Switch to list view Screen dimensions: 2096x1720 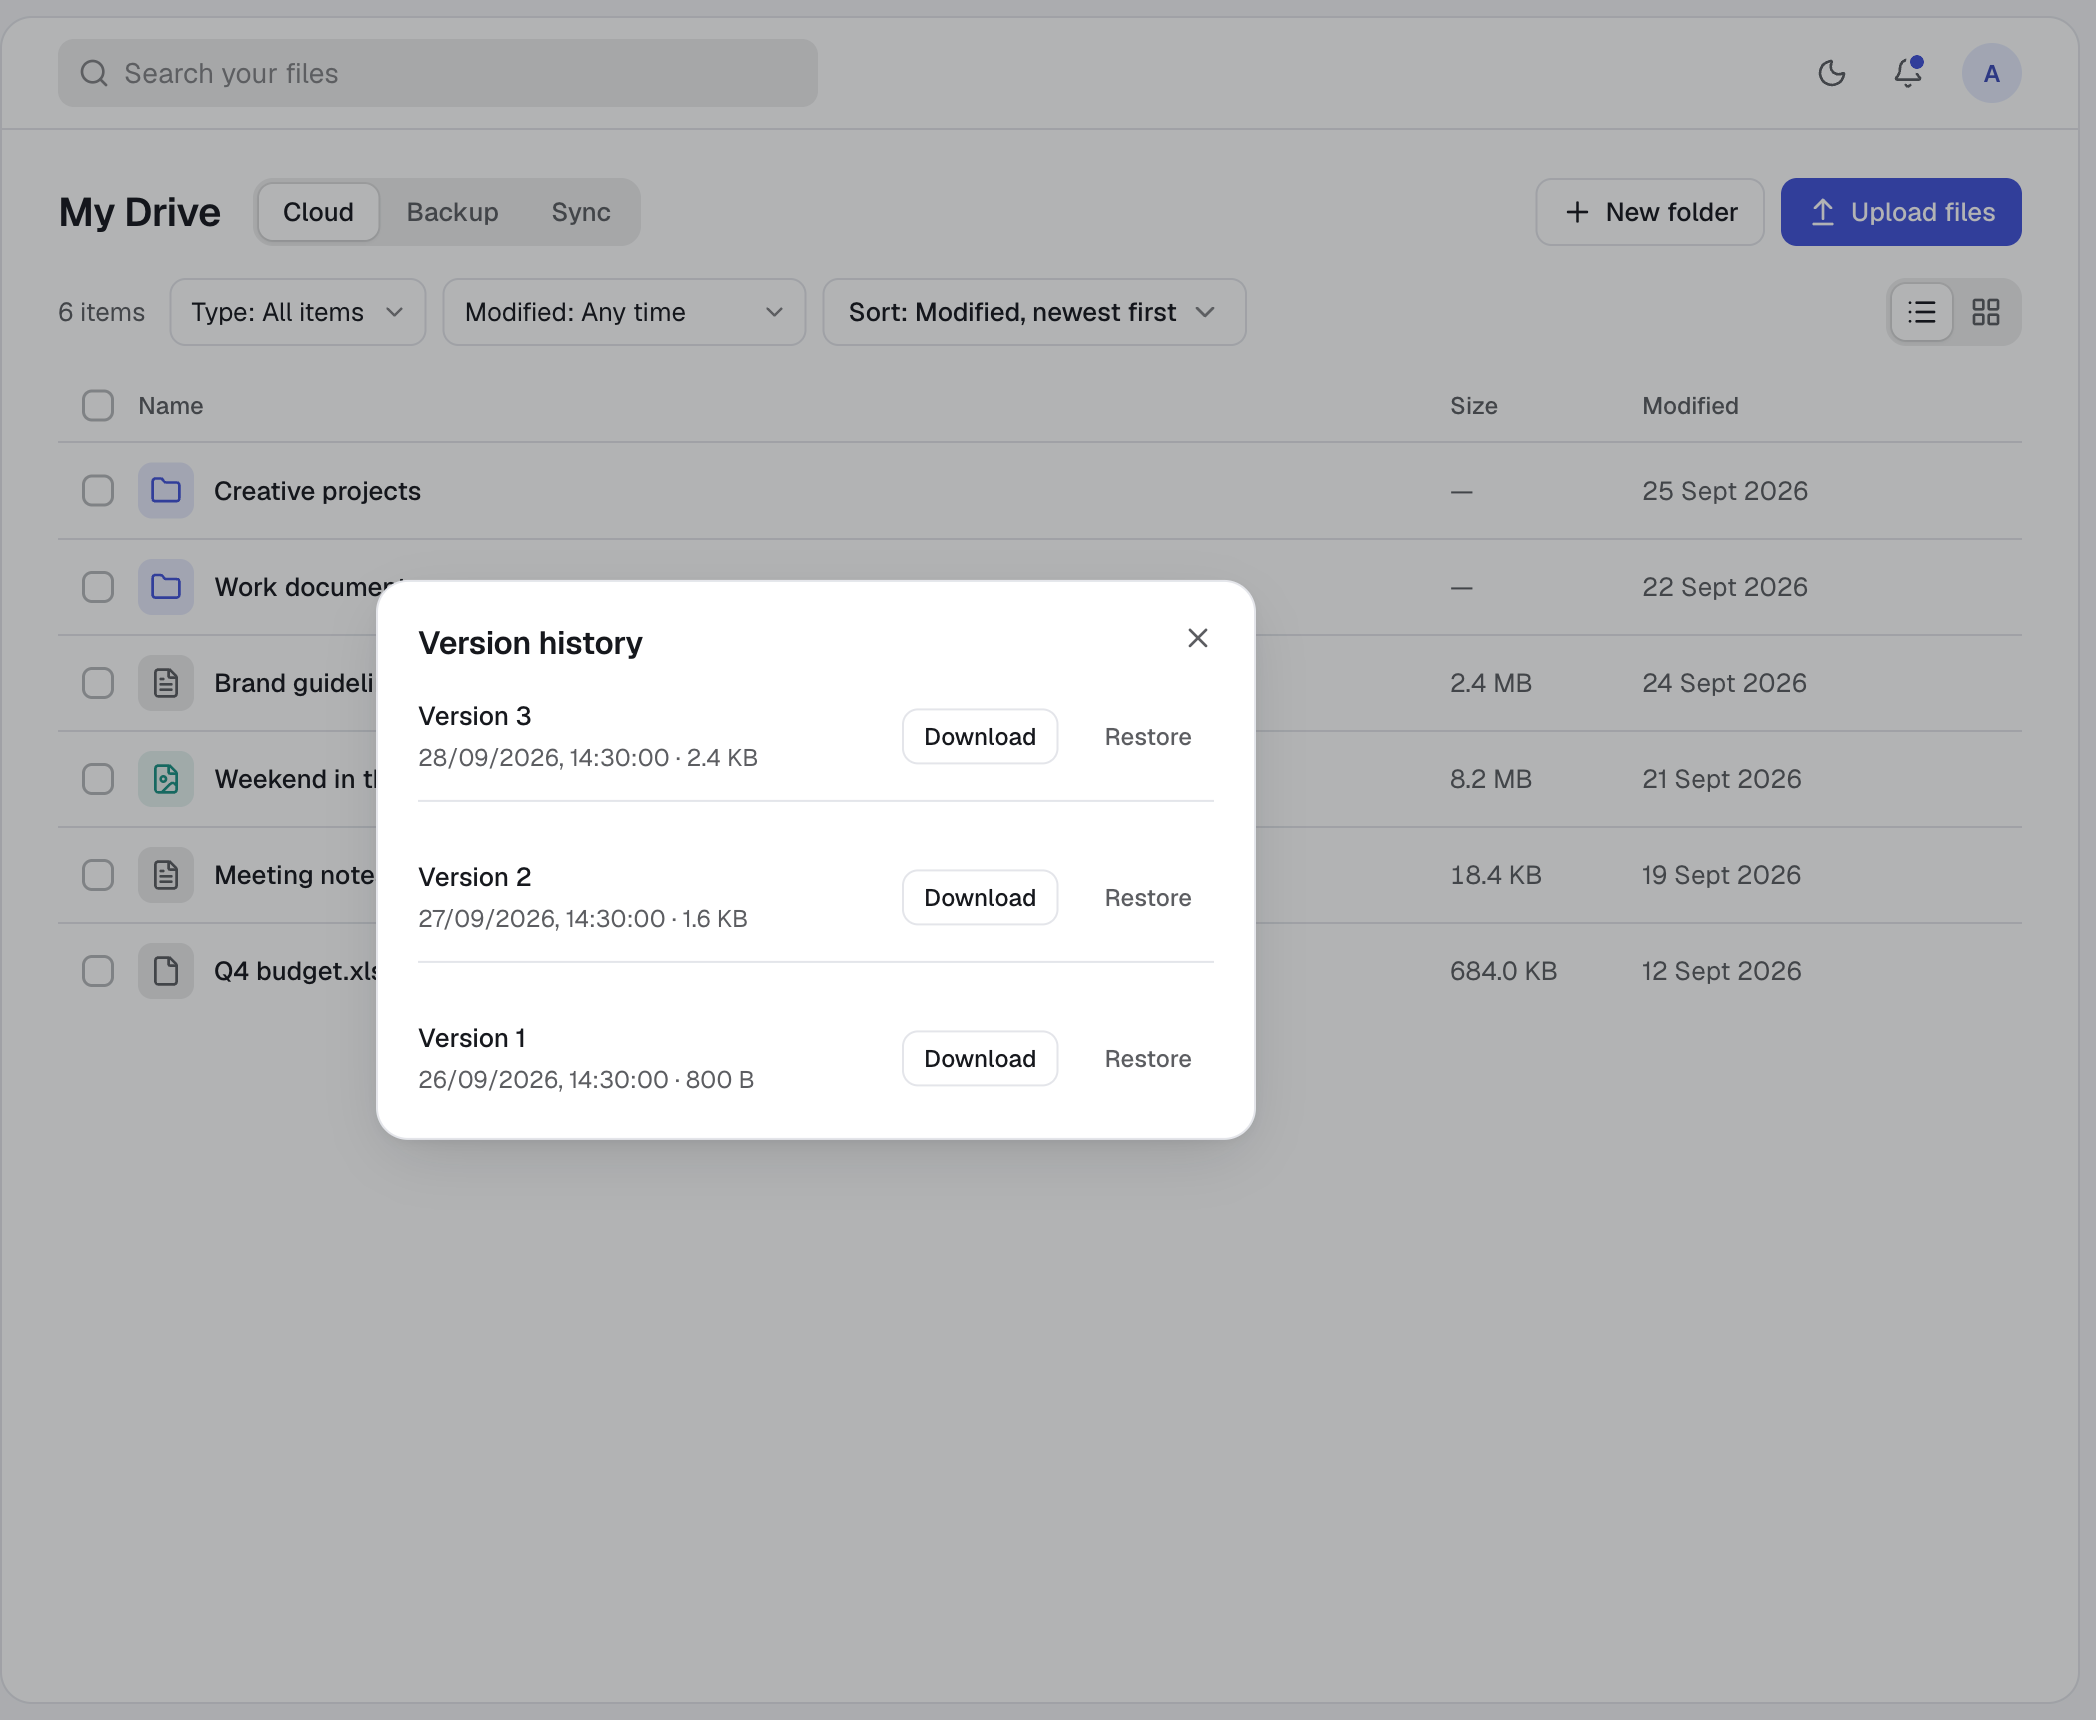(x=1921, y=312)
